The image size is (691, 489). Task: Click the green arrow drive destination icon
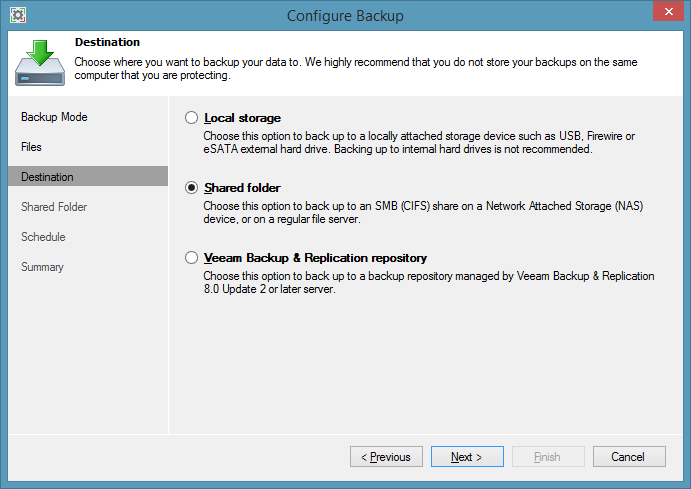[x=40, y=62]
